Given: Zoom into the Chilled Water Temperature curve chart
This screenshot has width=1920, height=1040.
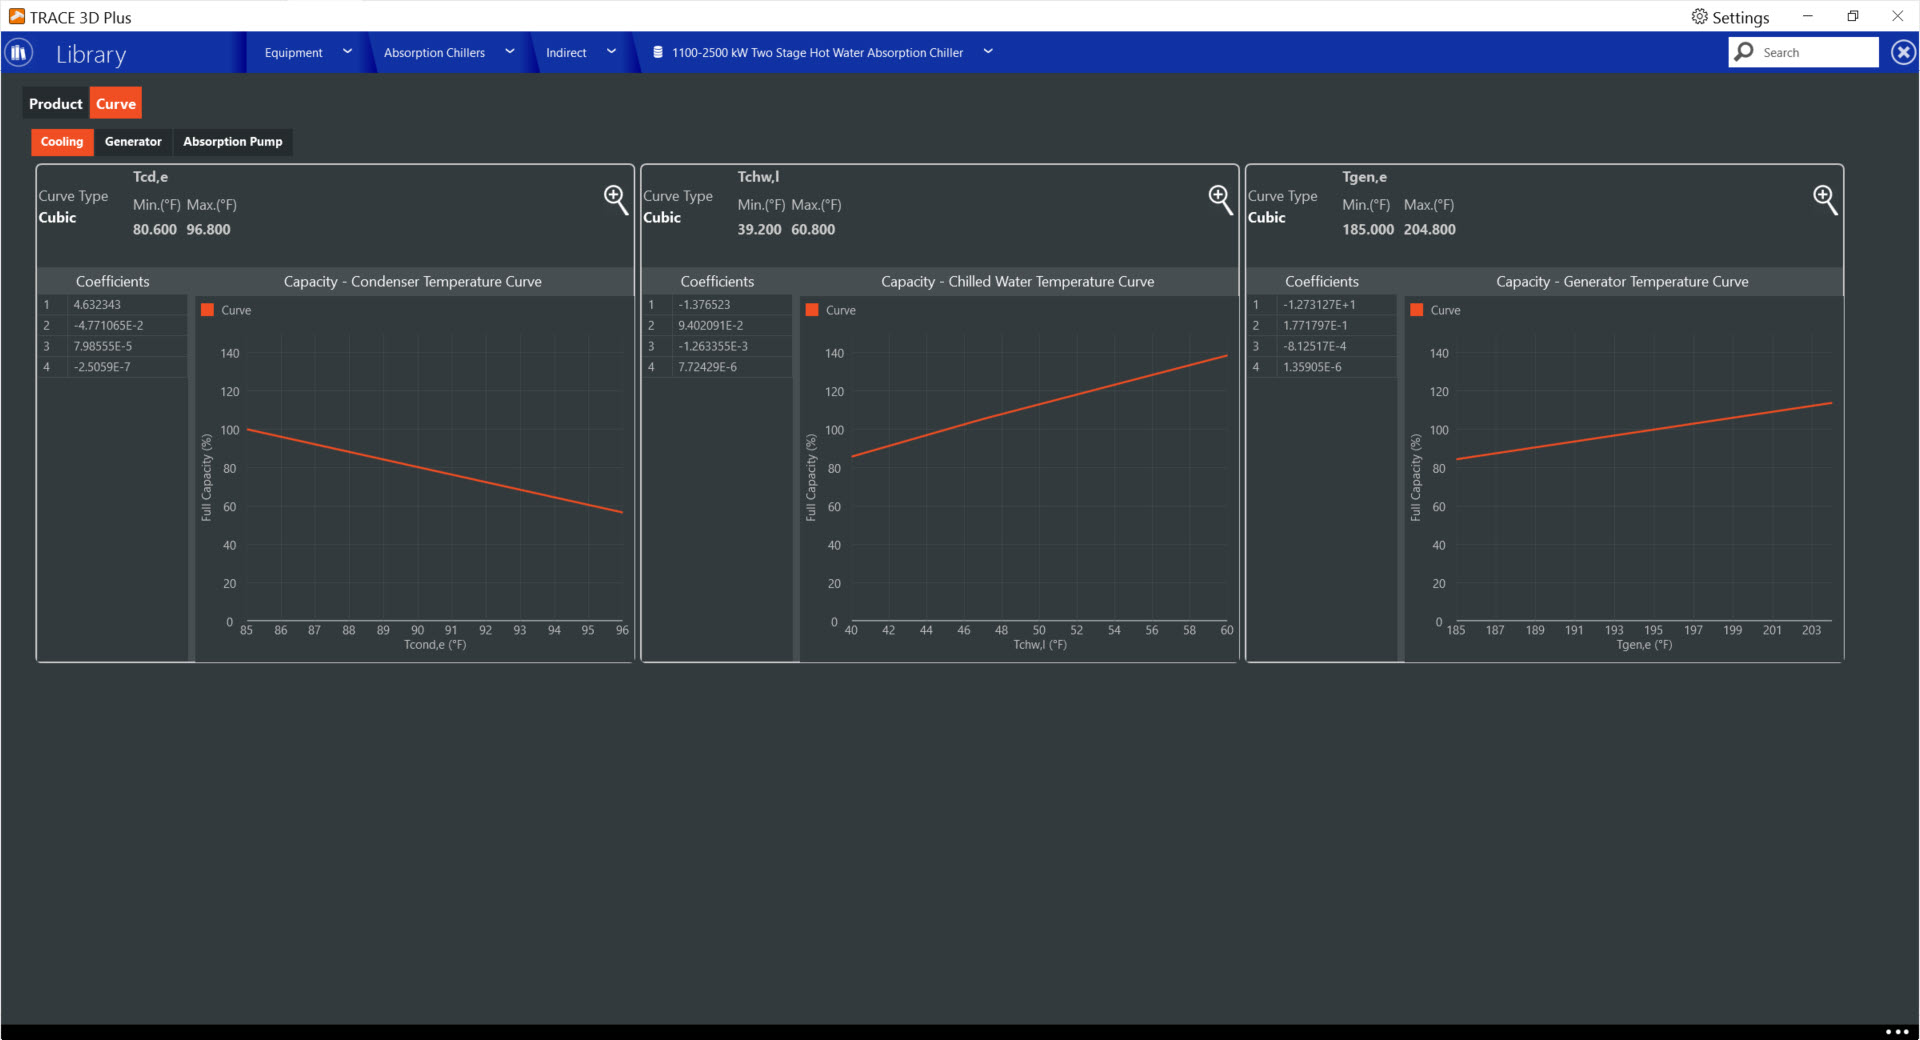Looking at the screenshot, I should [1219, 198].
